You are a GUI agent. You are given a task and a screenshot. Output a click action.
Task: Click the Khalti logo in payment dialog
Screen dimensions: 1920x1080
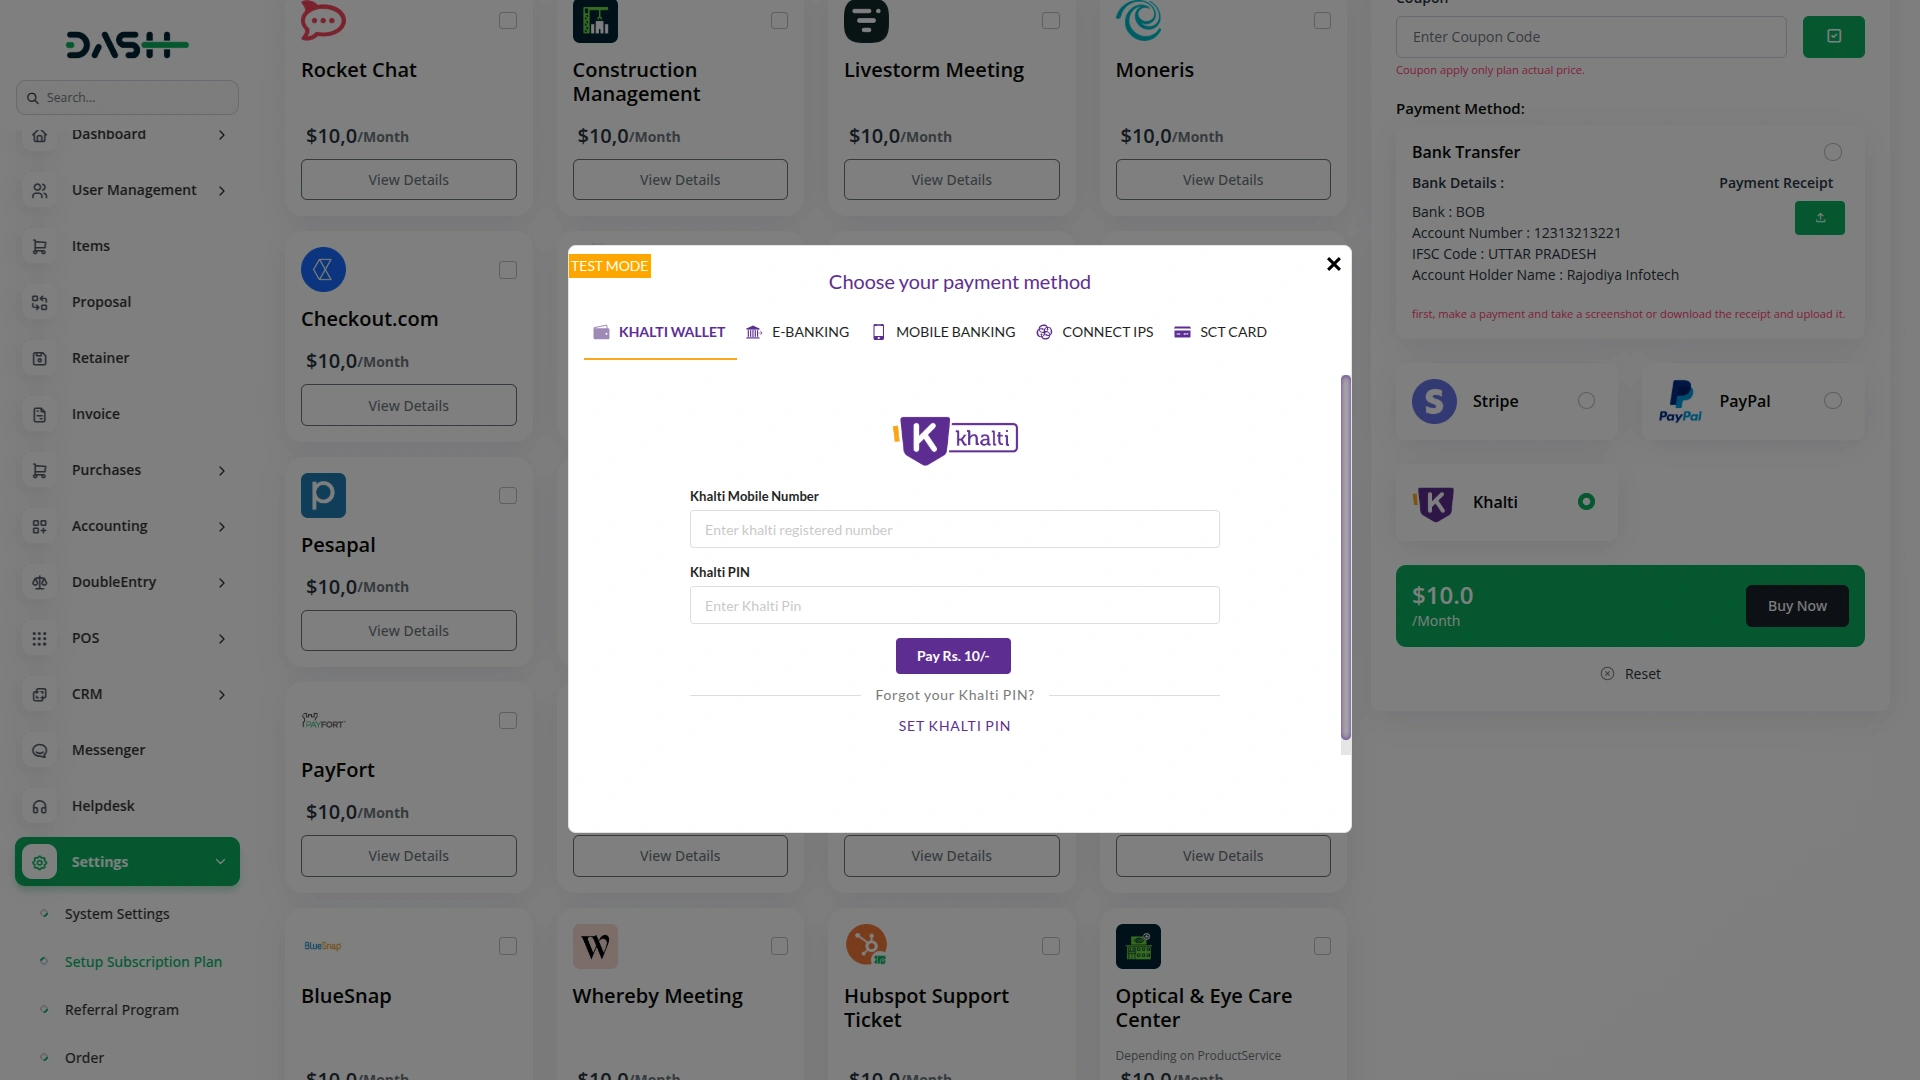955,440
